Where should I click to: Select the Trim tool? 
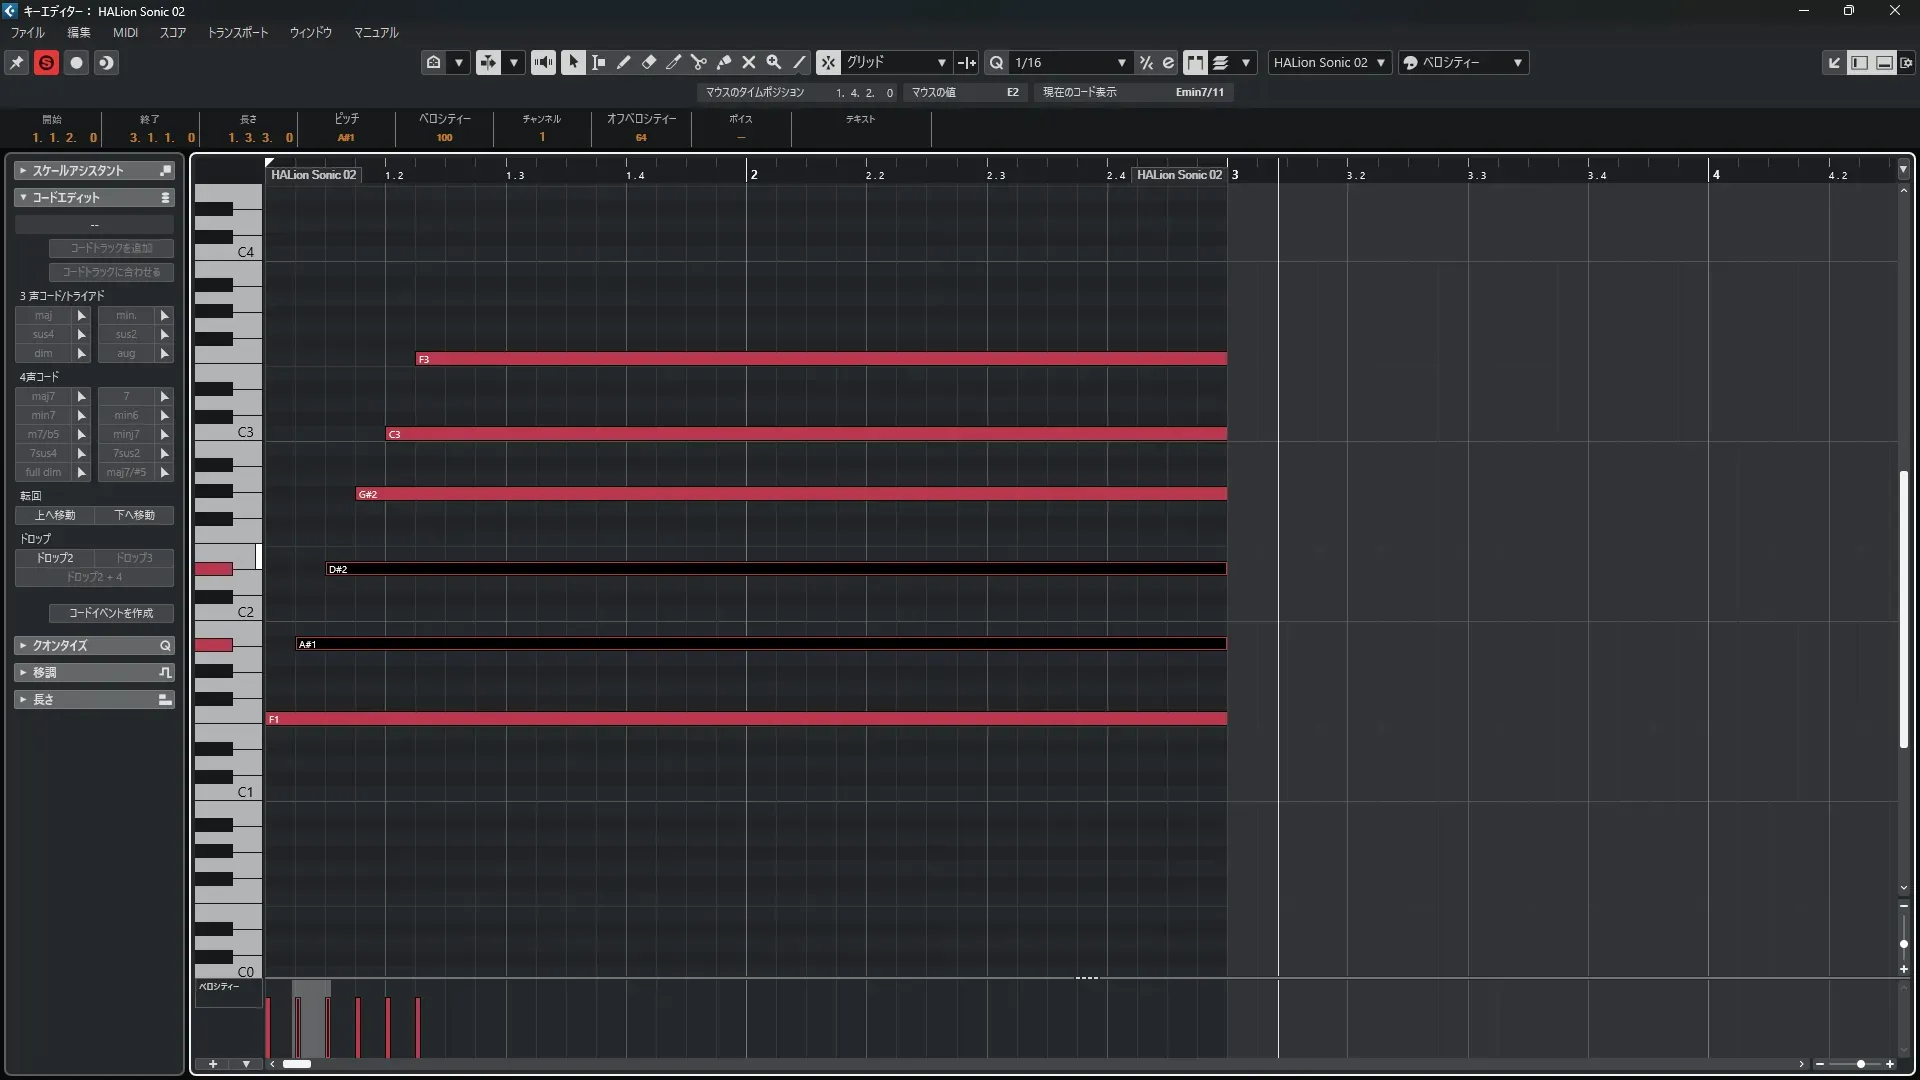(674, 62)
